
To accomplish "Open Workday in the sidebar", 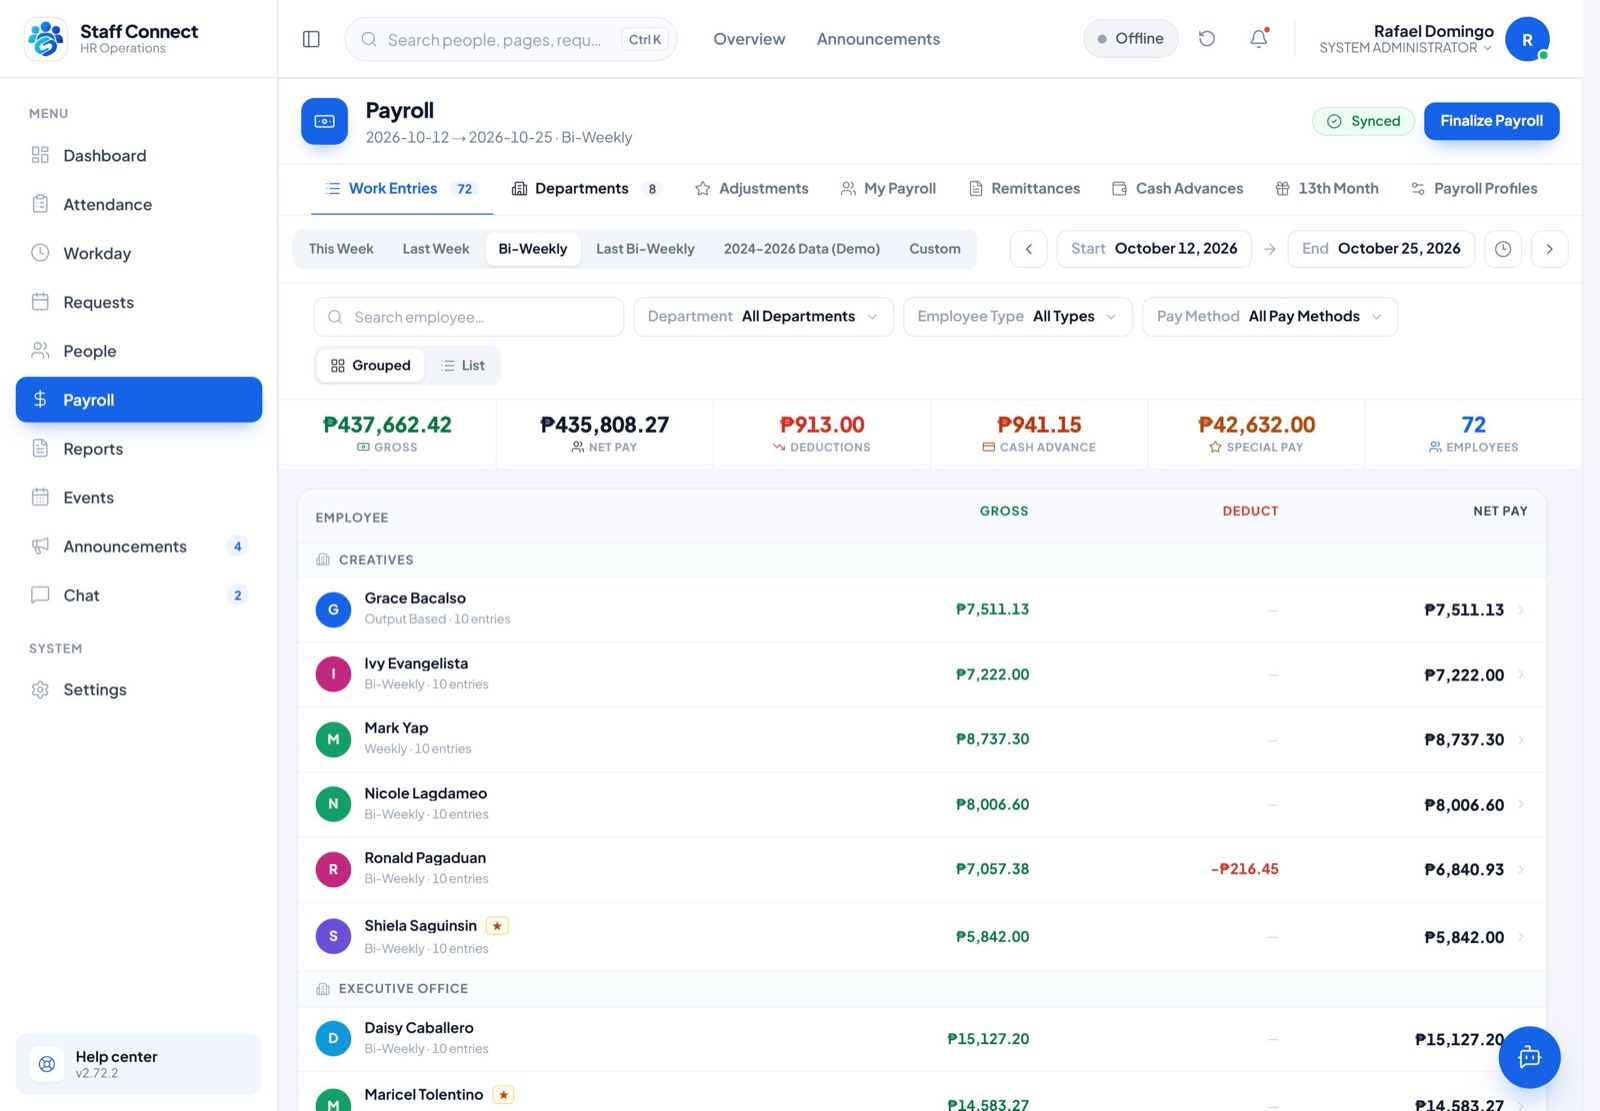I will tap(139, 253).
